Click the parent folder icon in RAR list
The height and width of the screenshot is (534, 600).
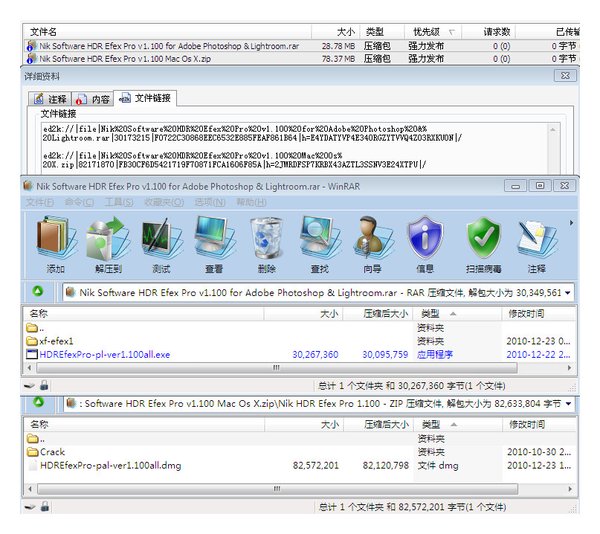coord(32,327)
